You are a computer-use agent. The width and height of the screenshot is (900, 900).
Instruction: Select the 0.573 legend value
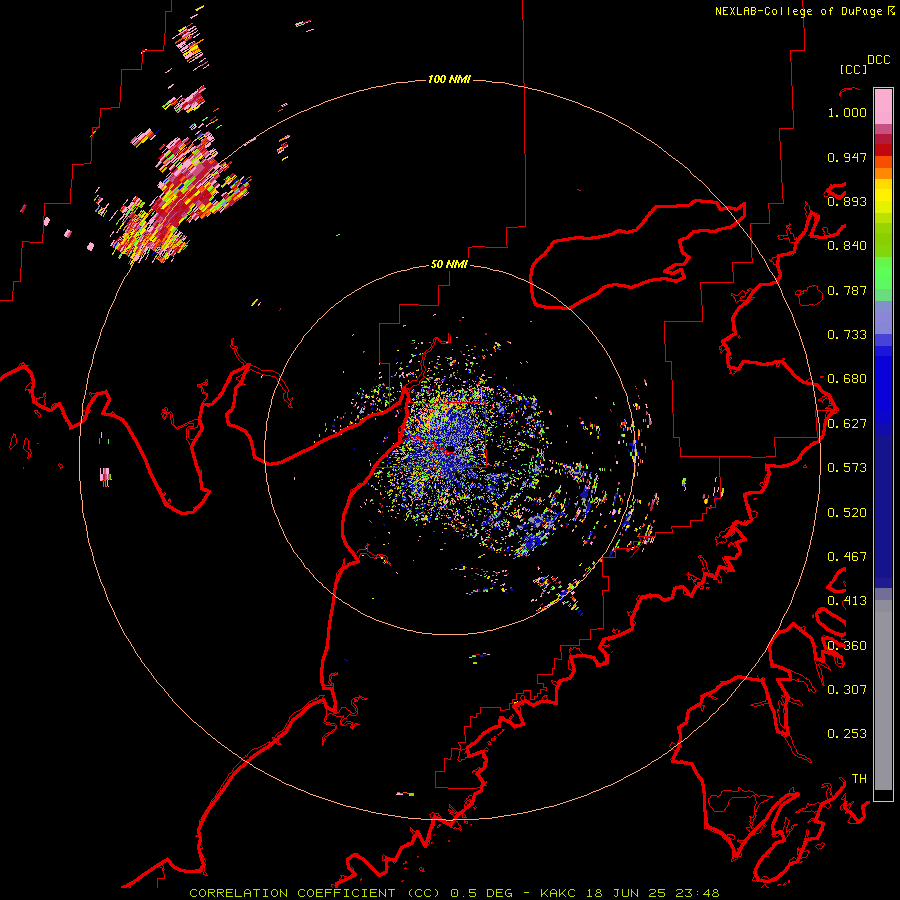[847, 468]
